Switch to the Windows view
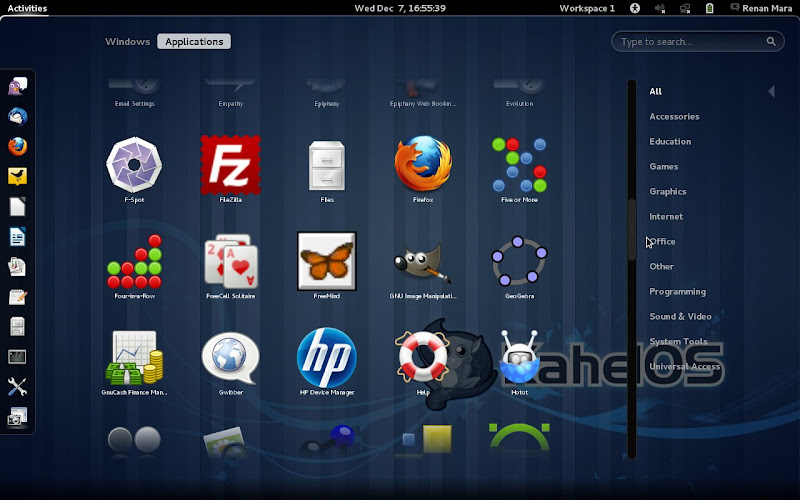 point(128,41)
